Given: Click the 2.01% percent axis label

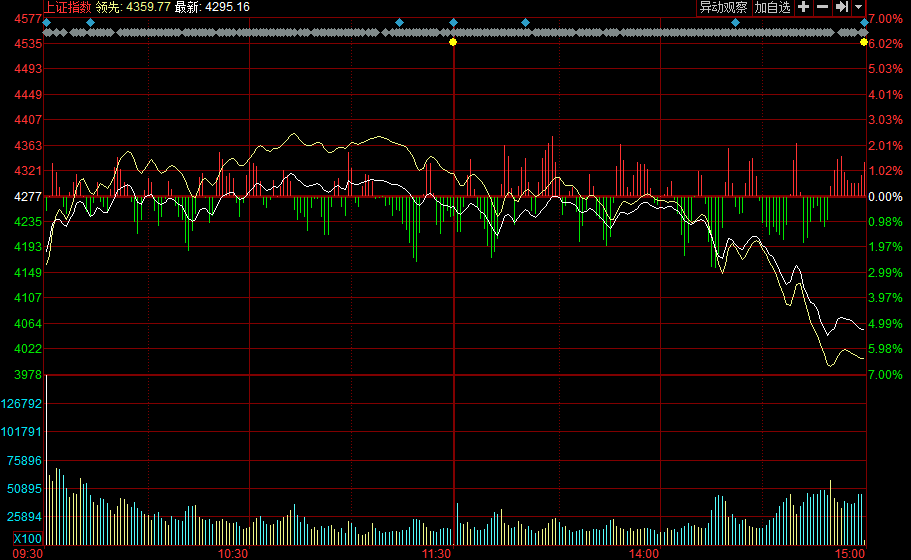Looking at the screenshot, I should coord(885,145).
